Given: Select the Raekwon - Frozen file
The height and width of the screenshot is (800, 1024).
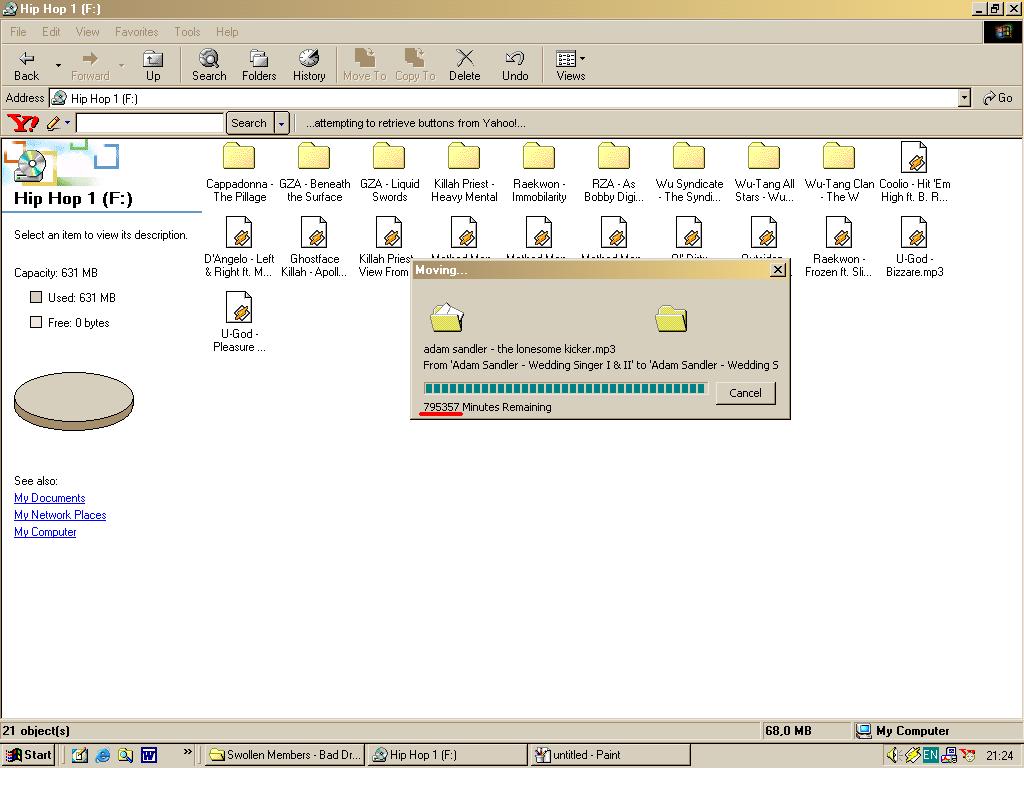Looking at the screenshot, I should (839, 247).
